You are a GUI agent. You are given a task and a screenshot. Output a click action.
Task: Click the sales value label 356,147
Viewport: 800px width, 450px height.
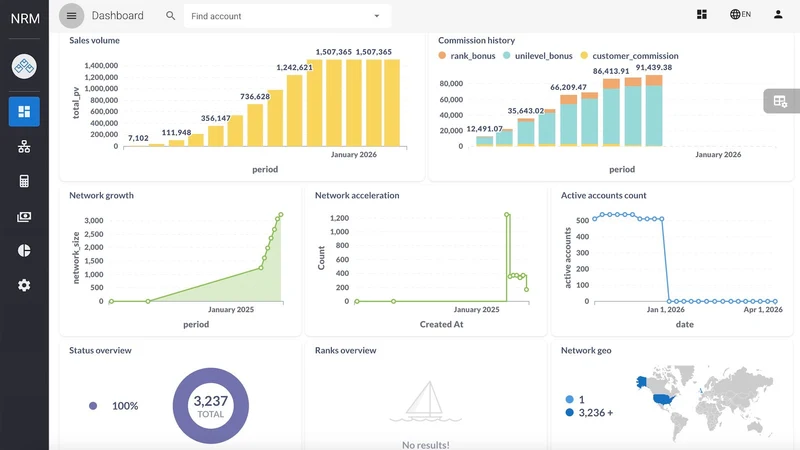(215, 118)
